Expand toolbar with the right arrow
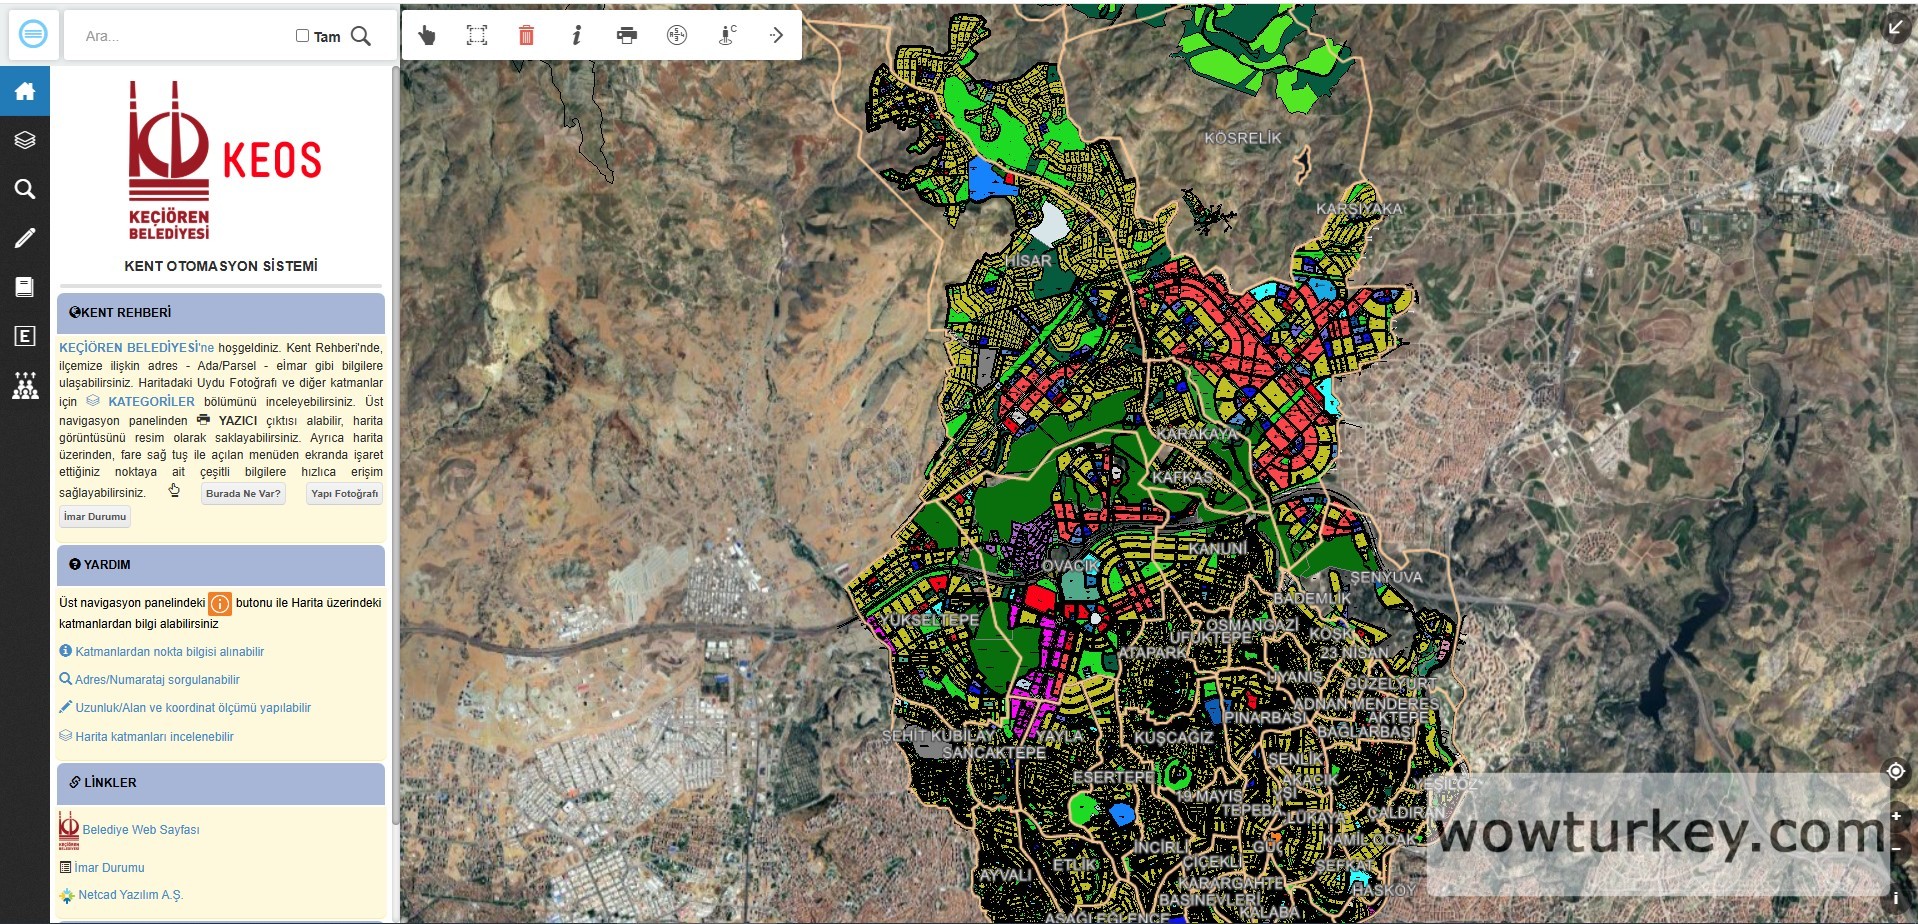The image size is (1918, 924). [x=776, y=36]
